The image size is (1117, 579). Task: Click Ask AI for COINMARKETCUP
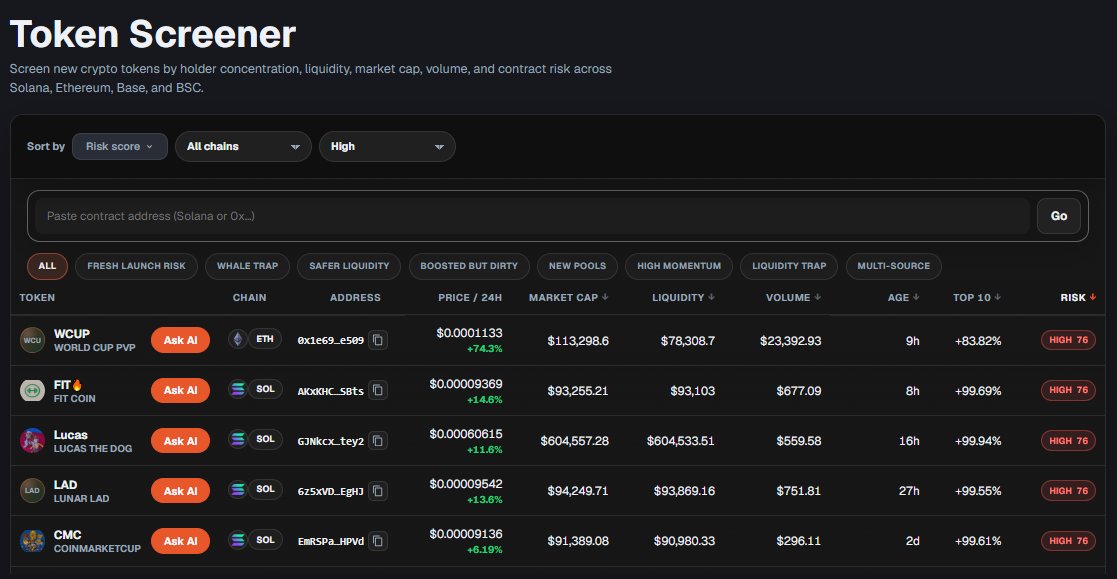pos(180,541)
